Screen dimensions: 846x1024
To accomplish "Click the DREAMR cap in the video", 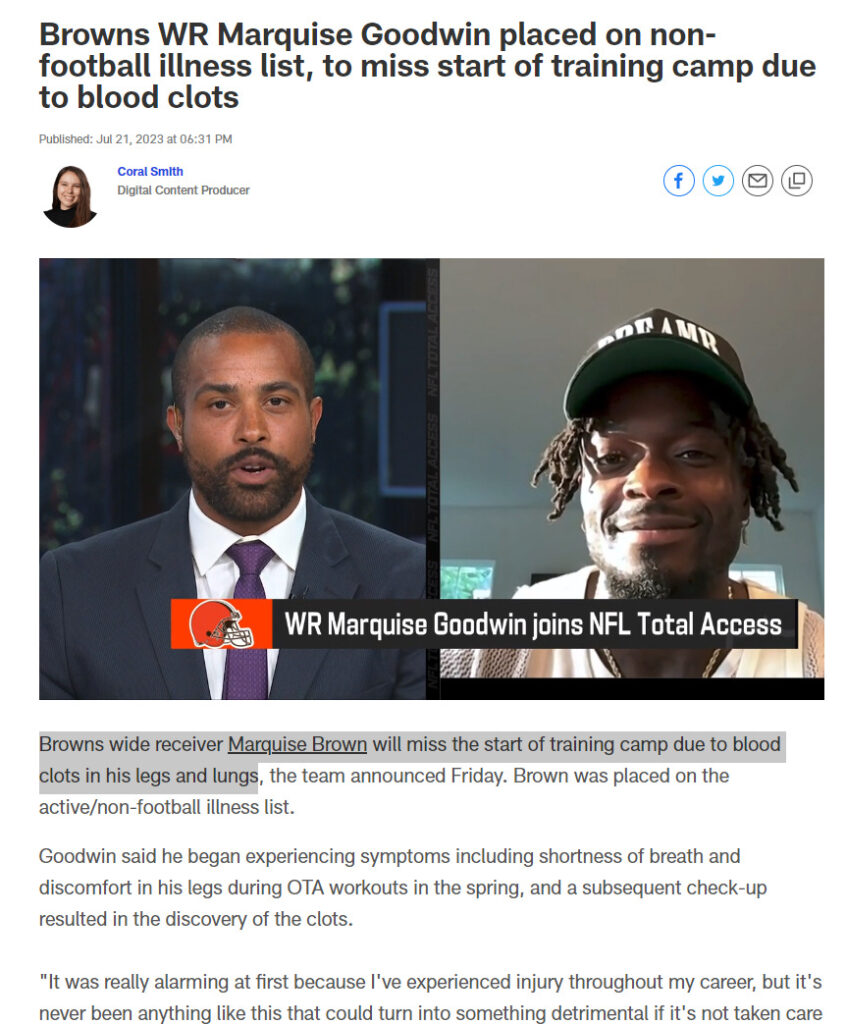I will click(658, 364).
